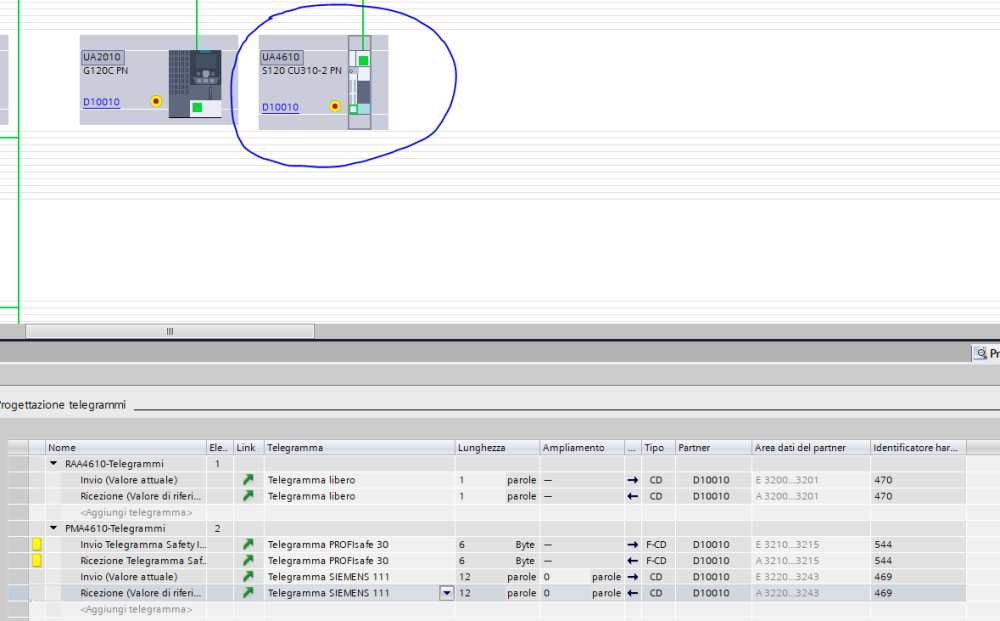Click length value 12 in Invio SIEMENS 111 row
Image resolution: width=1000 pixels, height=621 pixels.
pos(464,576)
